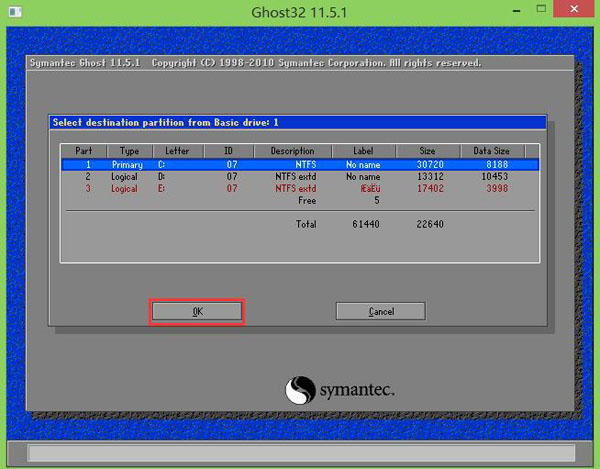
Task: Click data size value 3998
Action: 497,188
